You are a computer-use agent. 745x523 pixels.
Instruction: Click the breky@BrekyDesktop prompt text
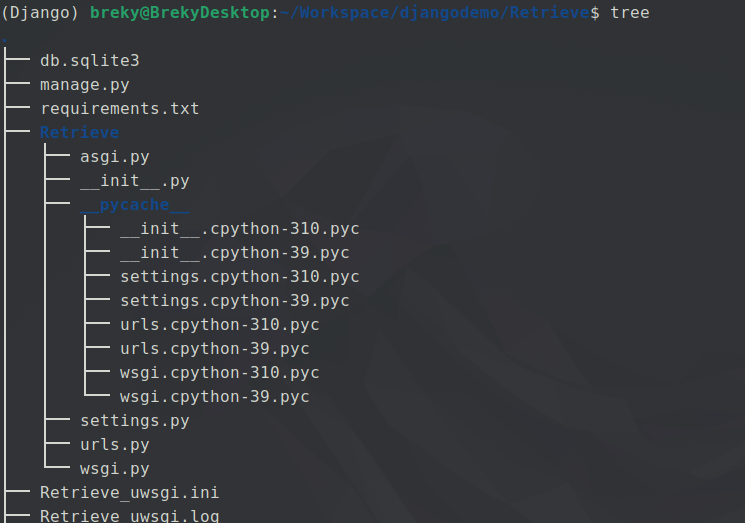(x=179, y=13)
